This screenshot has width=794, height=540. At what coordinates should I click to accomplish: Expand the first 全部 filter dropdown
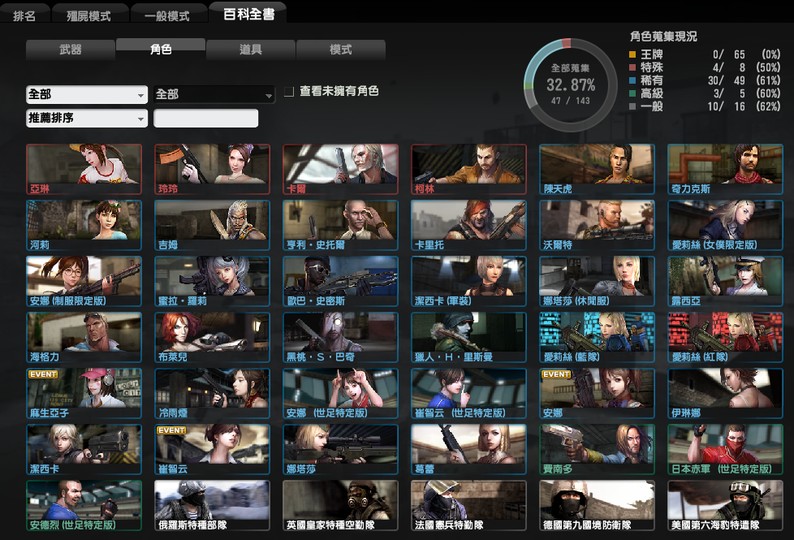click(x=87, y=94)
